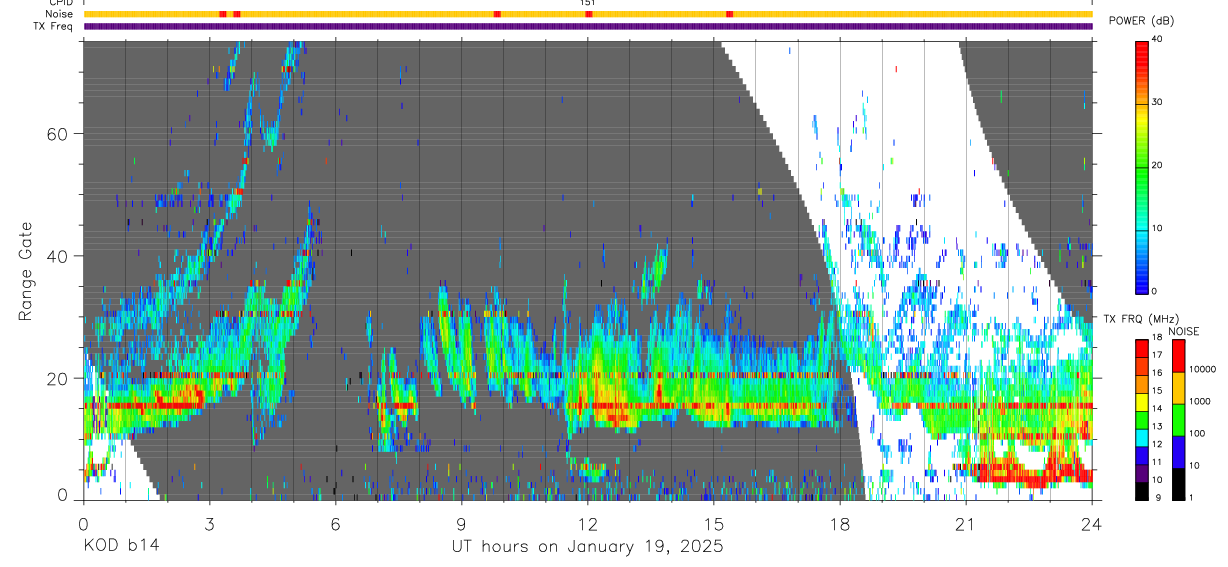Click the yellow Noise strip
The height and width of the screenshot is (567, 1228).
point(588,14)
